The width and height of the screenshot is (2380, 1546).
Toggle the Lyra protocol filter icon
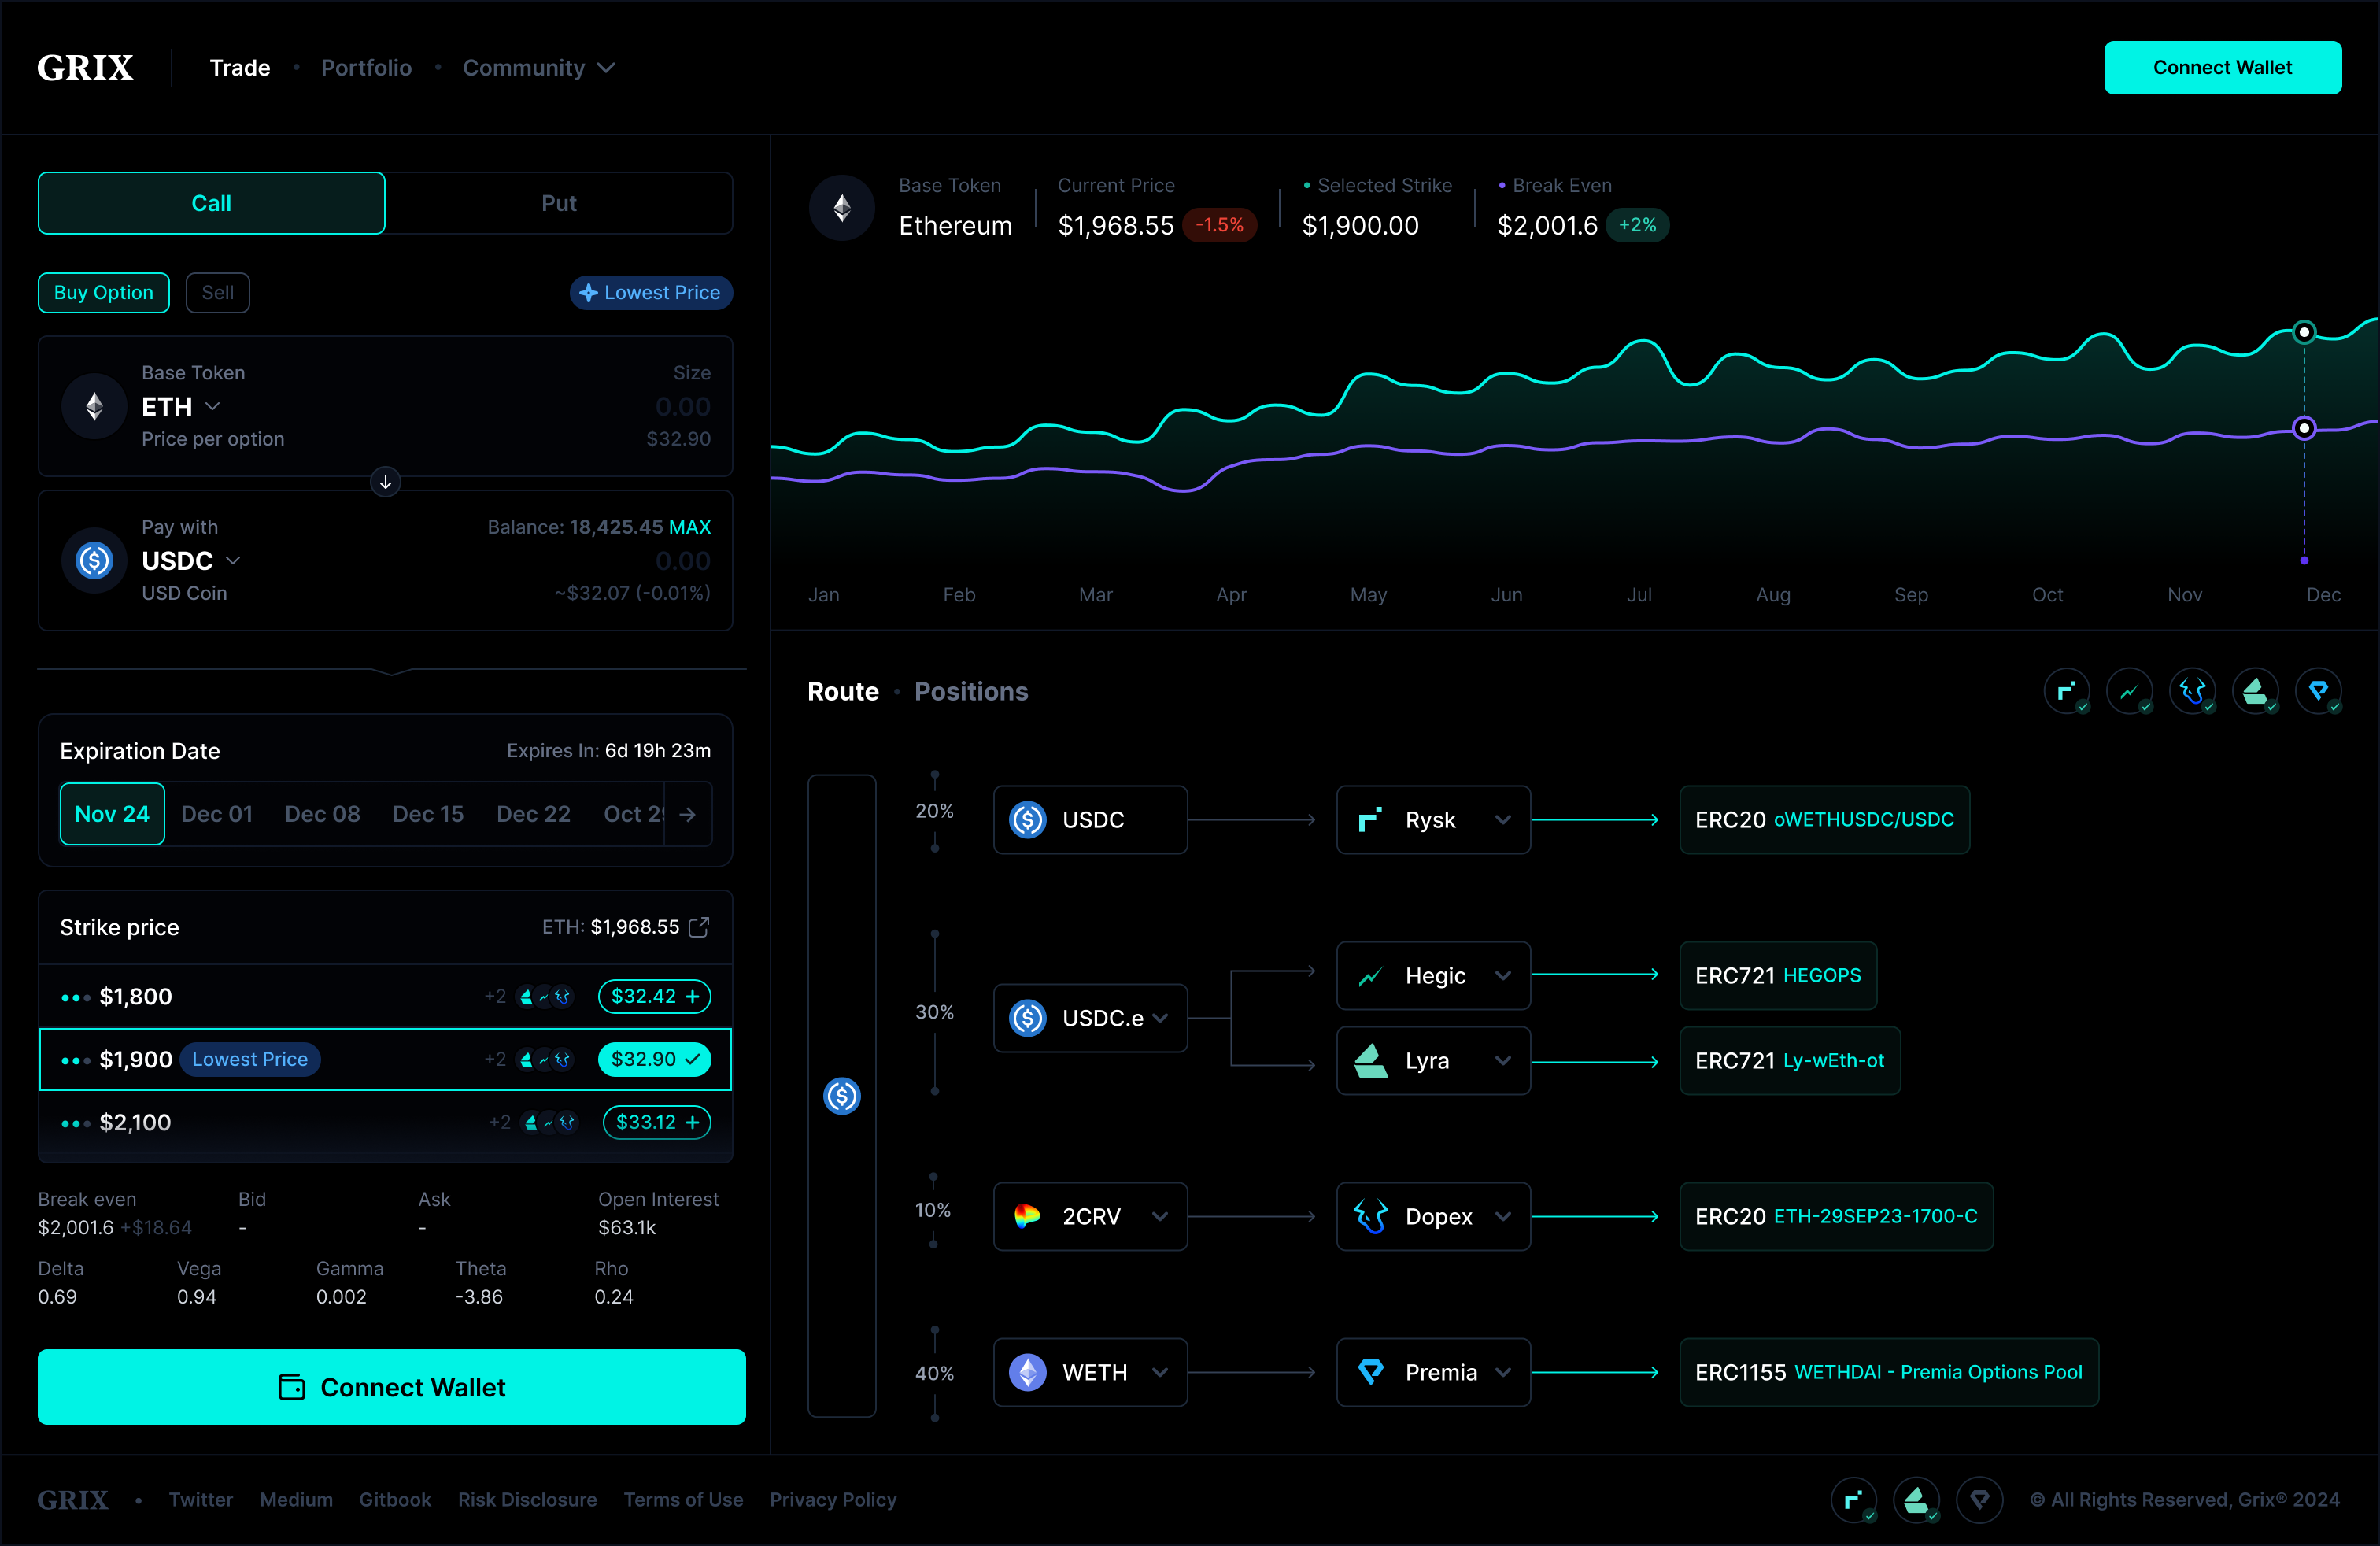point(2257,691)
